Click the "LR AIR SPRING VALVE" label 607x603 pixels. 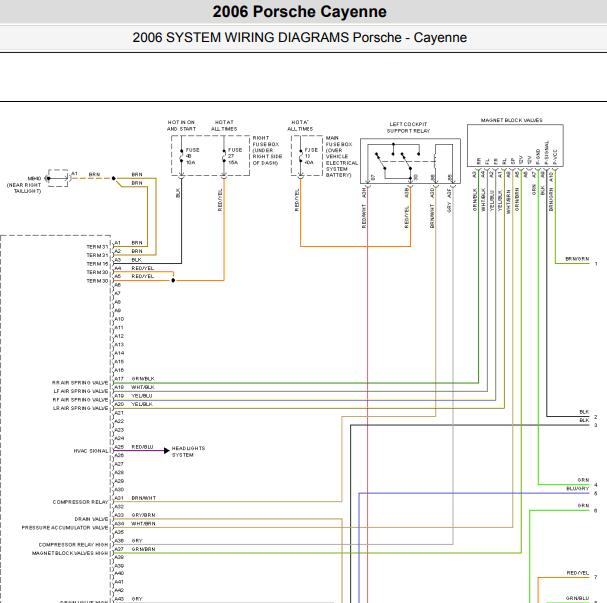pos(81,408)
